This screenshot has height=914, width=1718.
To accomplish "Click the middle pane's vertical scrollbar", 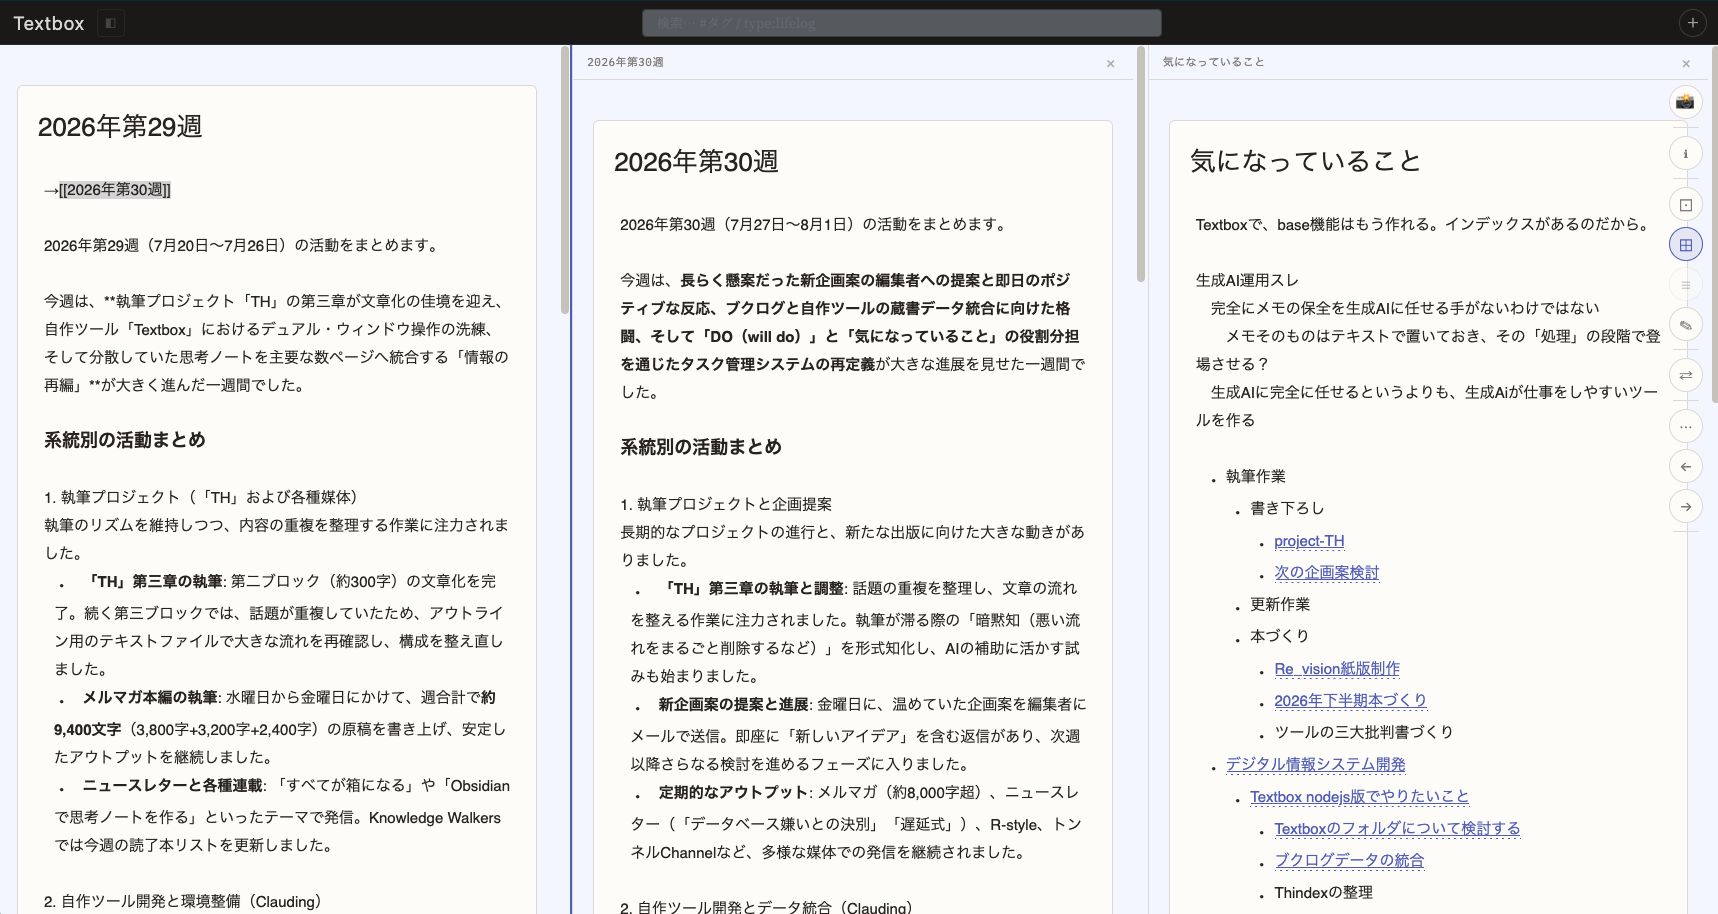I will 1141,164.
